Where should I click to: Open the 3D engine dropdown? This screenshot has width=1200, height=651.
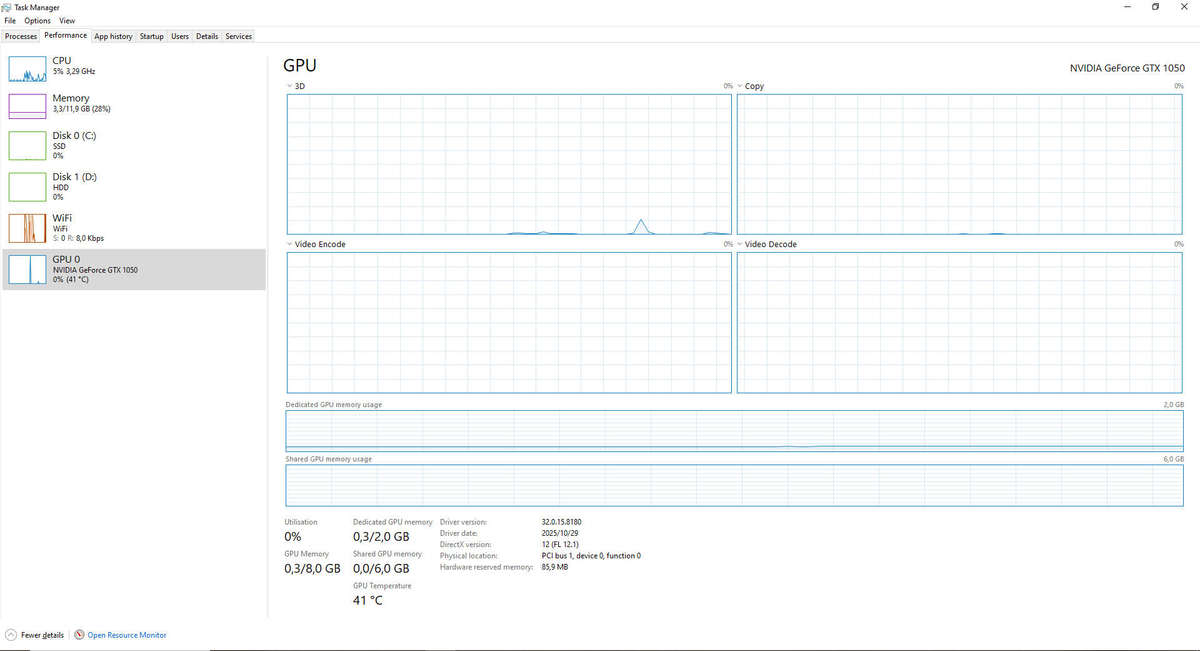[x=290, y=87]
